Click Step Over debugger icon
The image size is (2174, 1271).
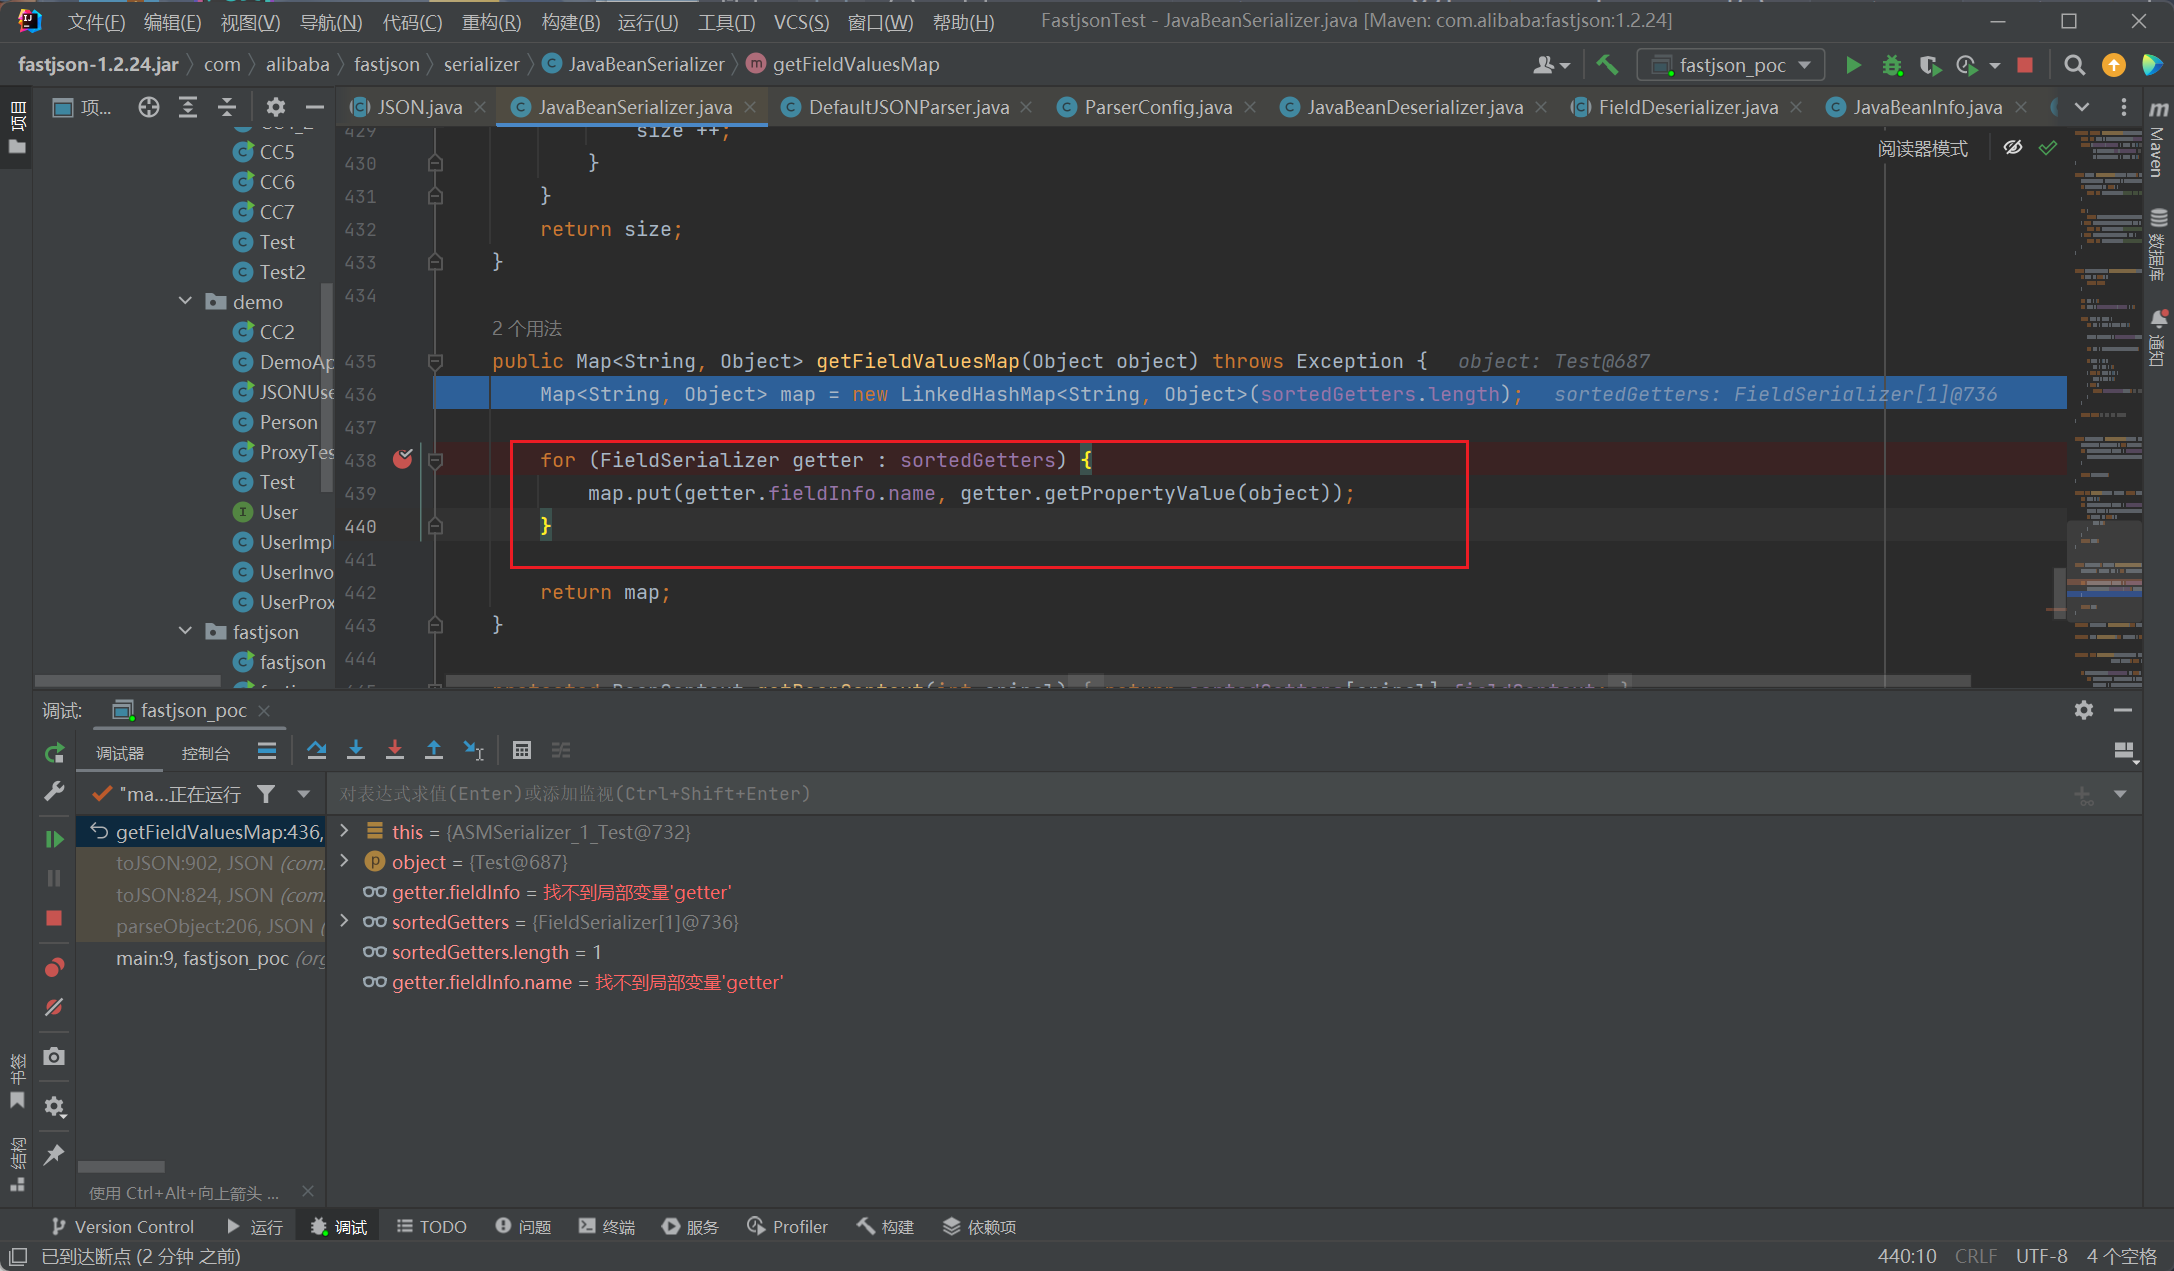click(x=317, y=750)
